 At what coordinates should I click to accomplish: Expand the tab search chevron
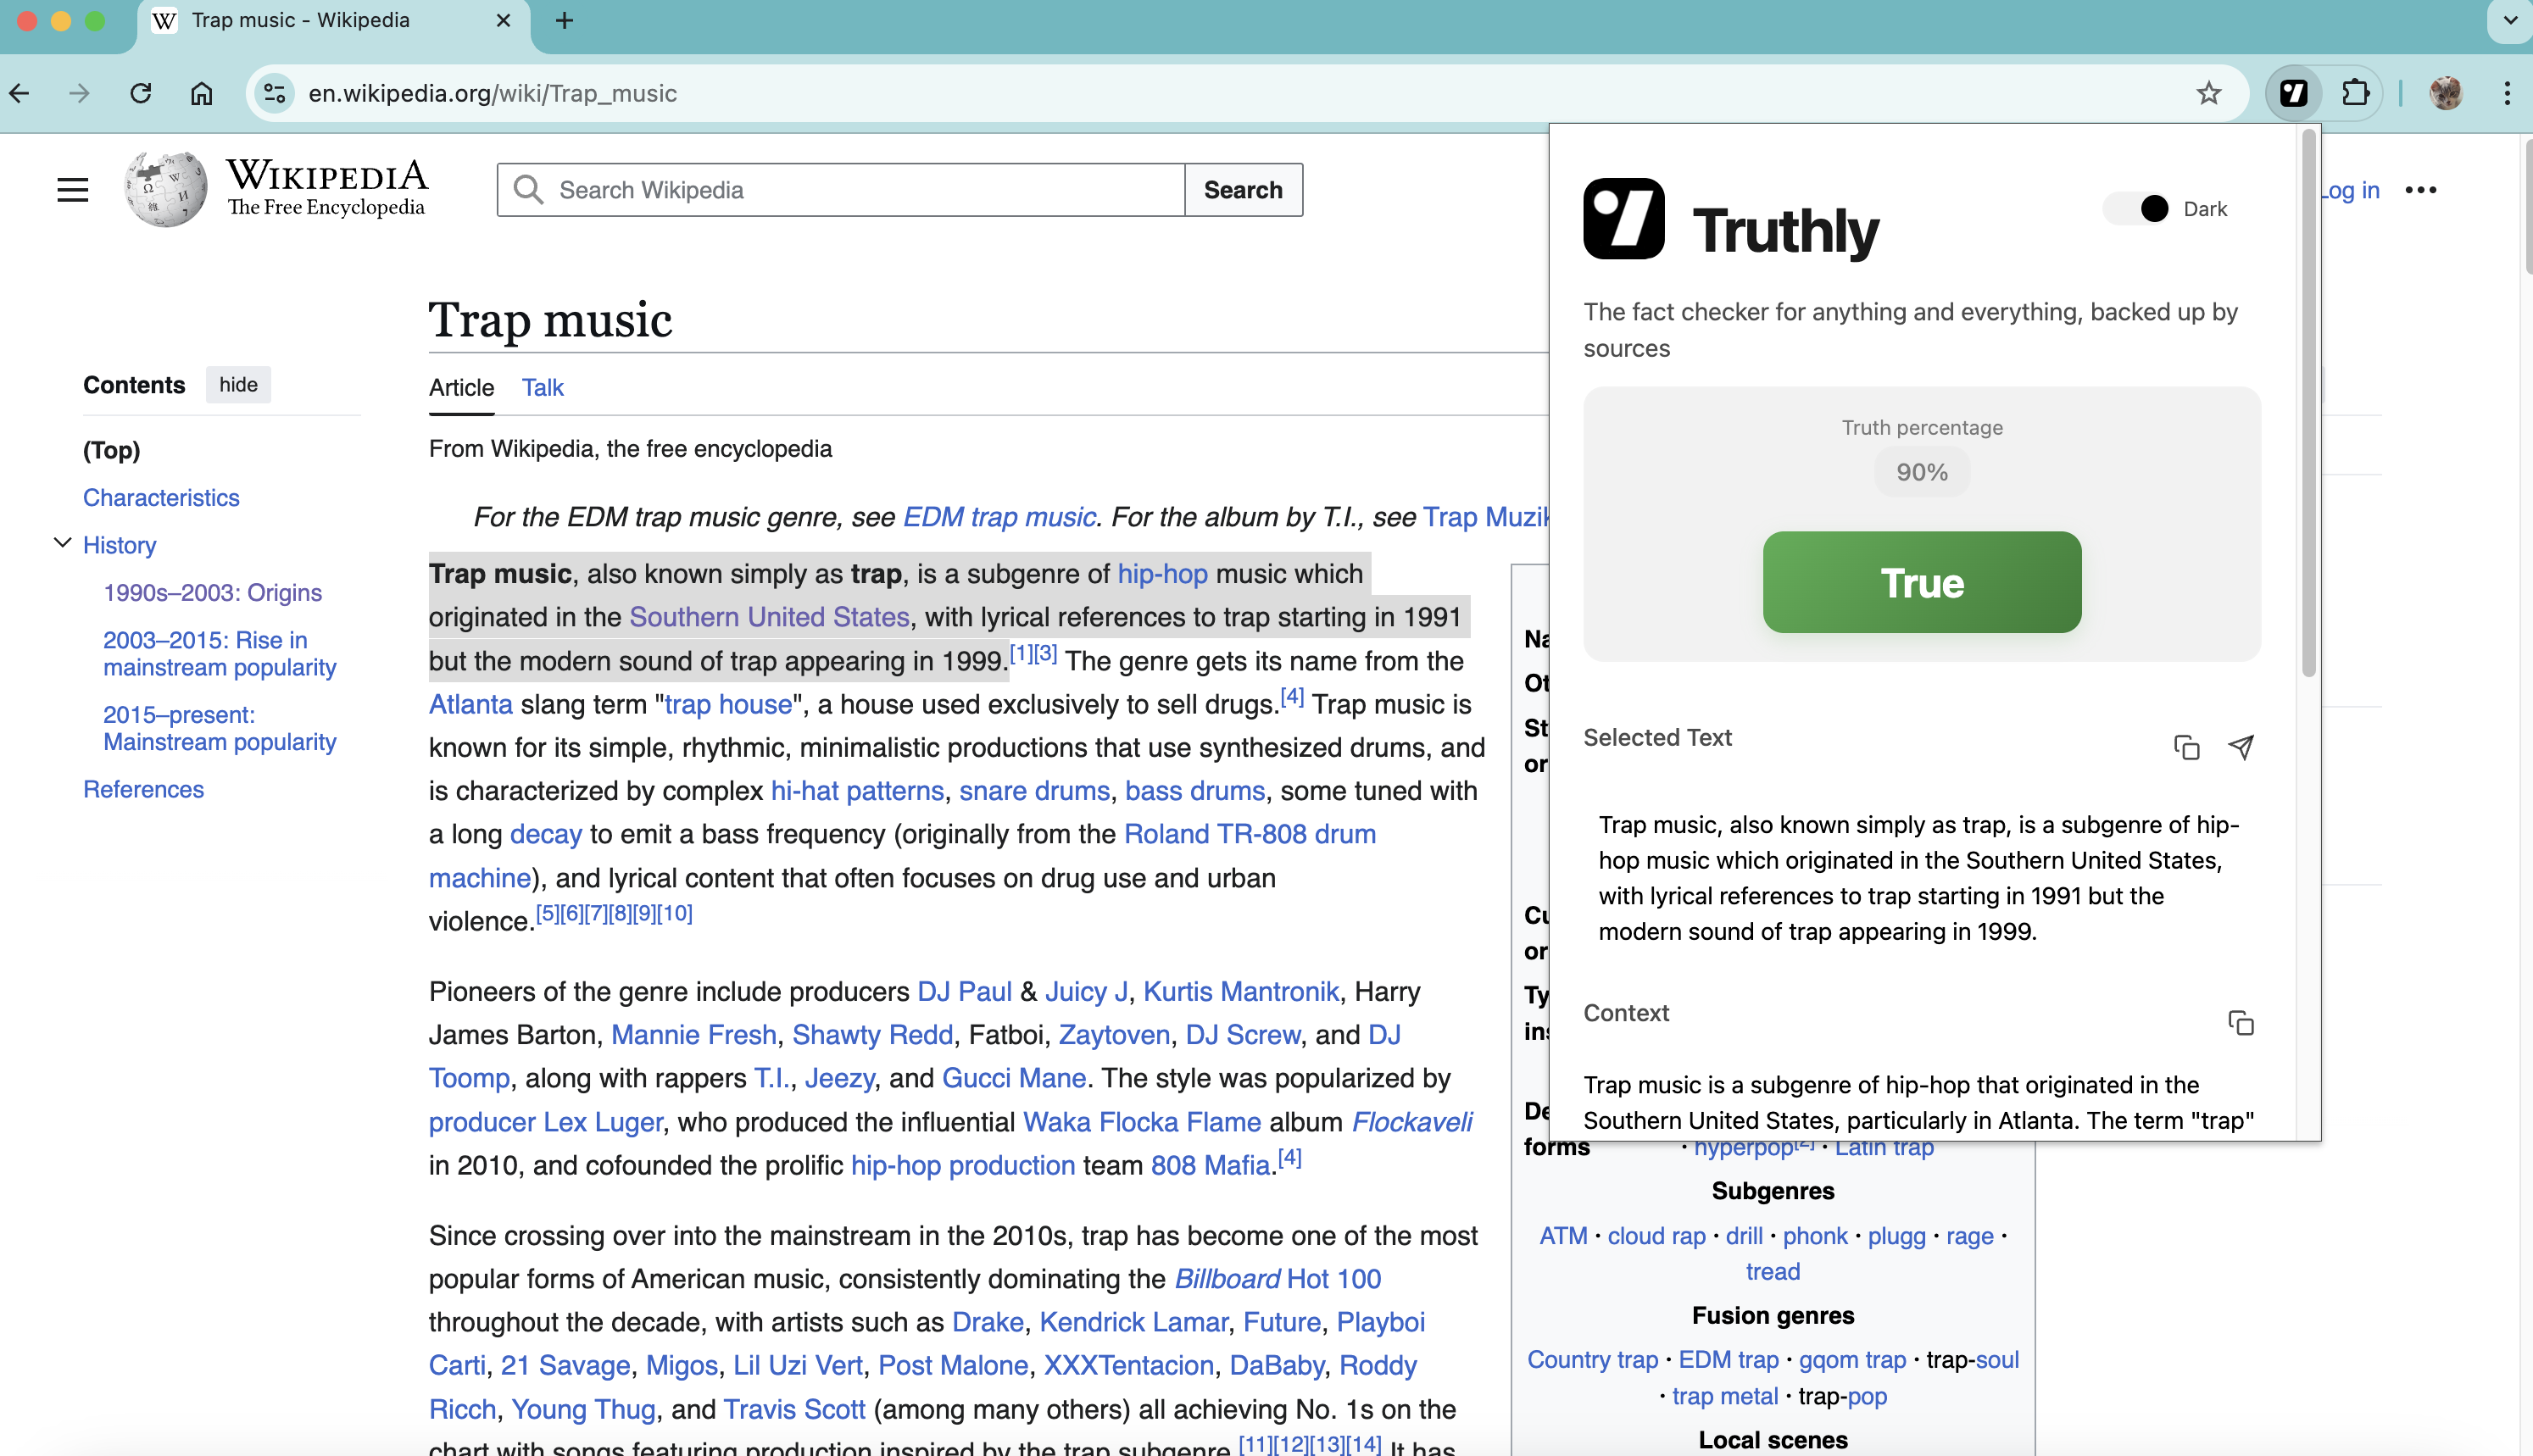[x=2510, y=20]
